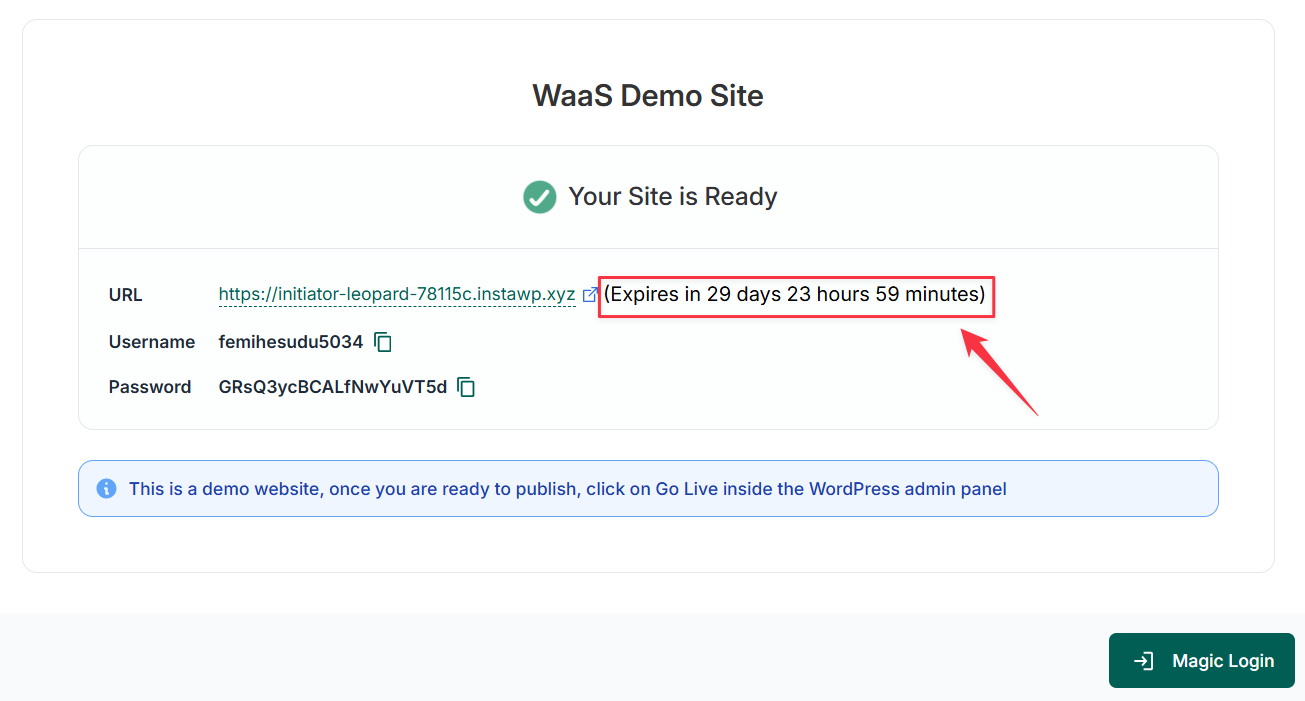Click the external link icon beside the URL

click(x=590, y=294)
